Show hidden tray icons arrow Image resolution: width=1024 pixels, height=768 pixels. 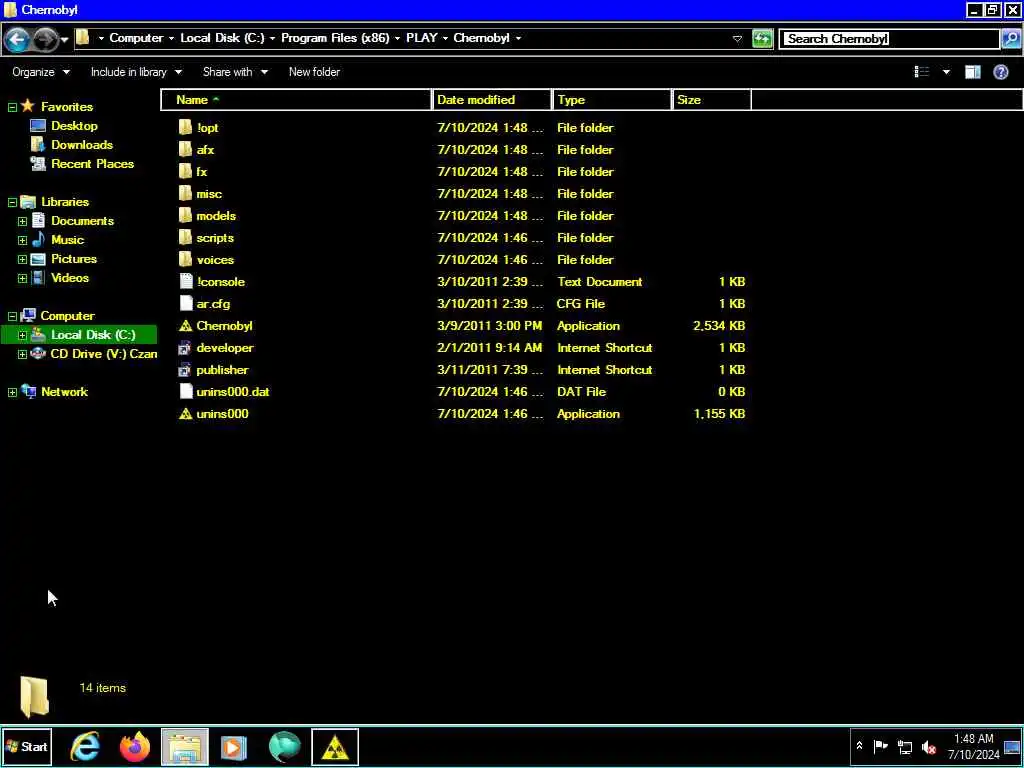point(859,746)
